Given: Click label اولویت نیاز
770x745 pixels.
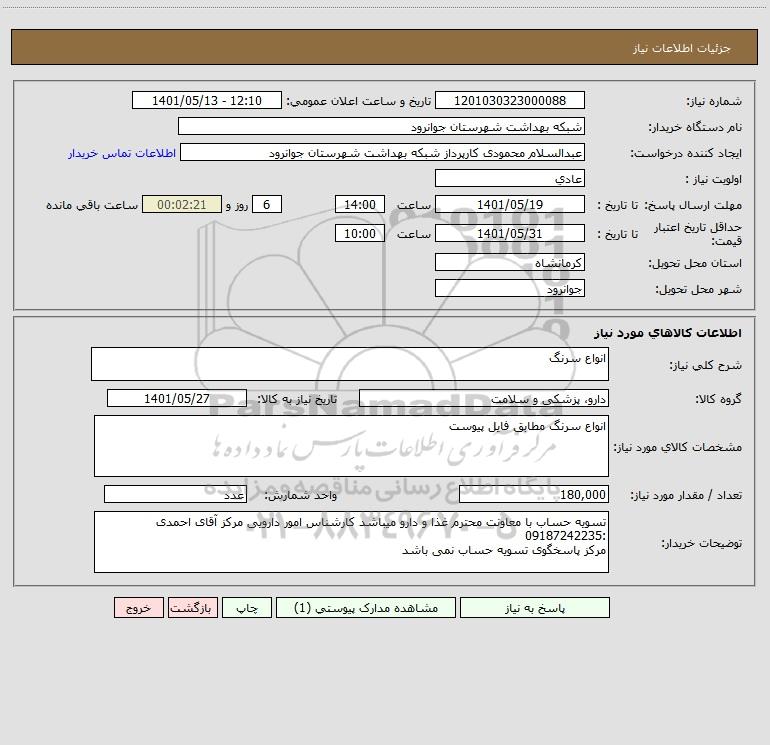Looking at the screenshot, I should tap(714, 179).
